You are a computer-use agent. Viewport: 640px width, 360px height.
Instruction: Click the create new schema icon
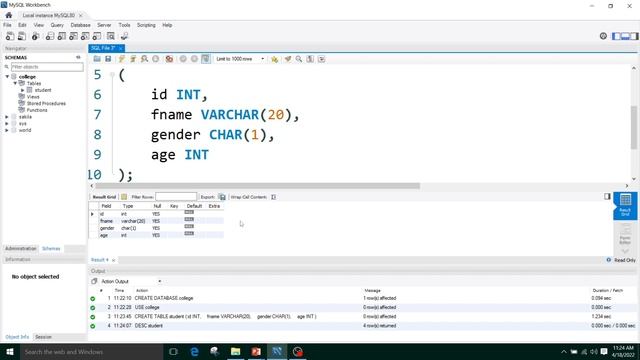(x=50, y=36)
